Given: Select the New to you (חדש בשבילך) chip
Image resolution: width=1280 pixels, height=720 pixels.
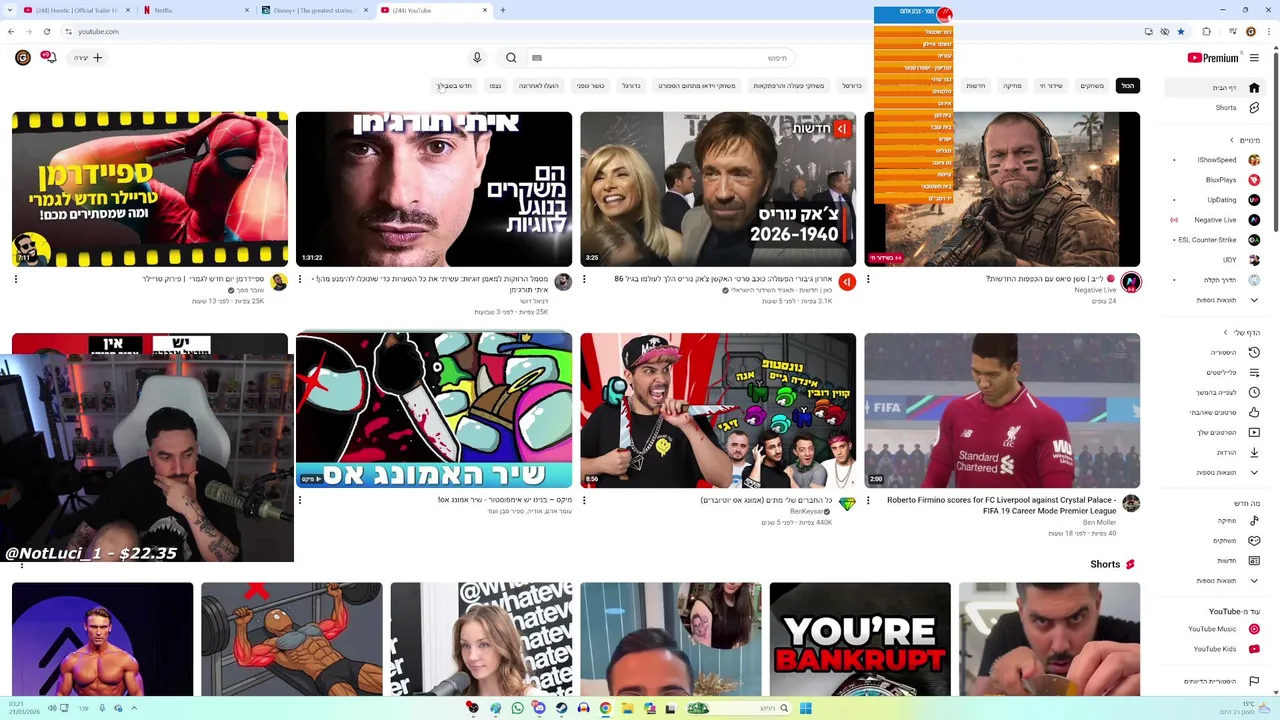Looking at the screenshot, I should [455, 86].
